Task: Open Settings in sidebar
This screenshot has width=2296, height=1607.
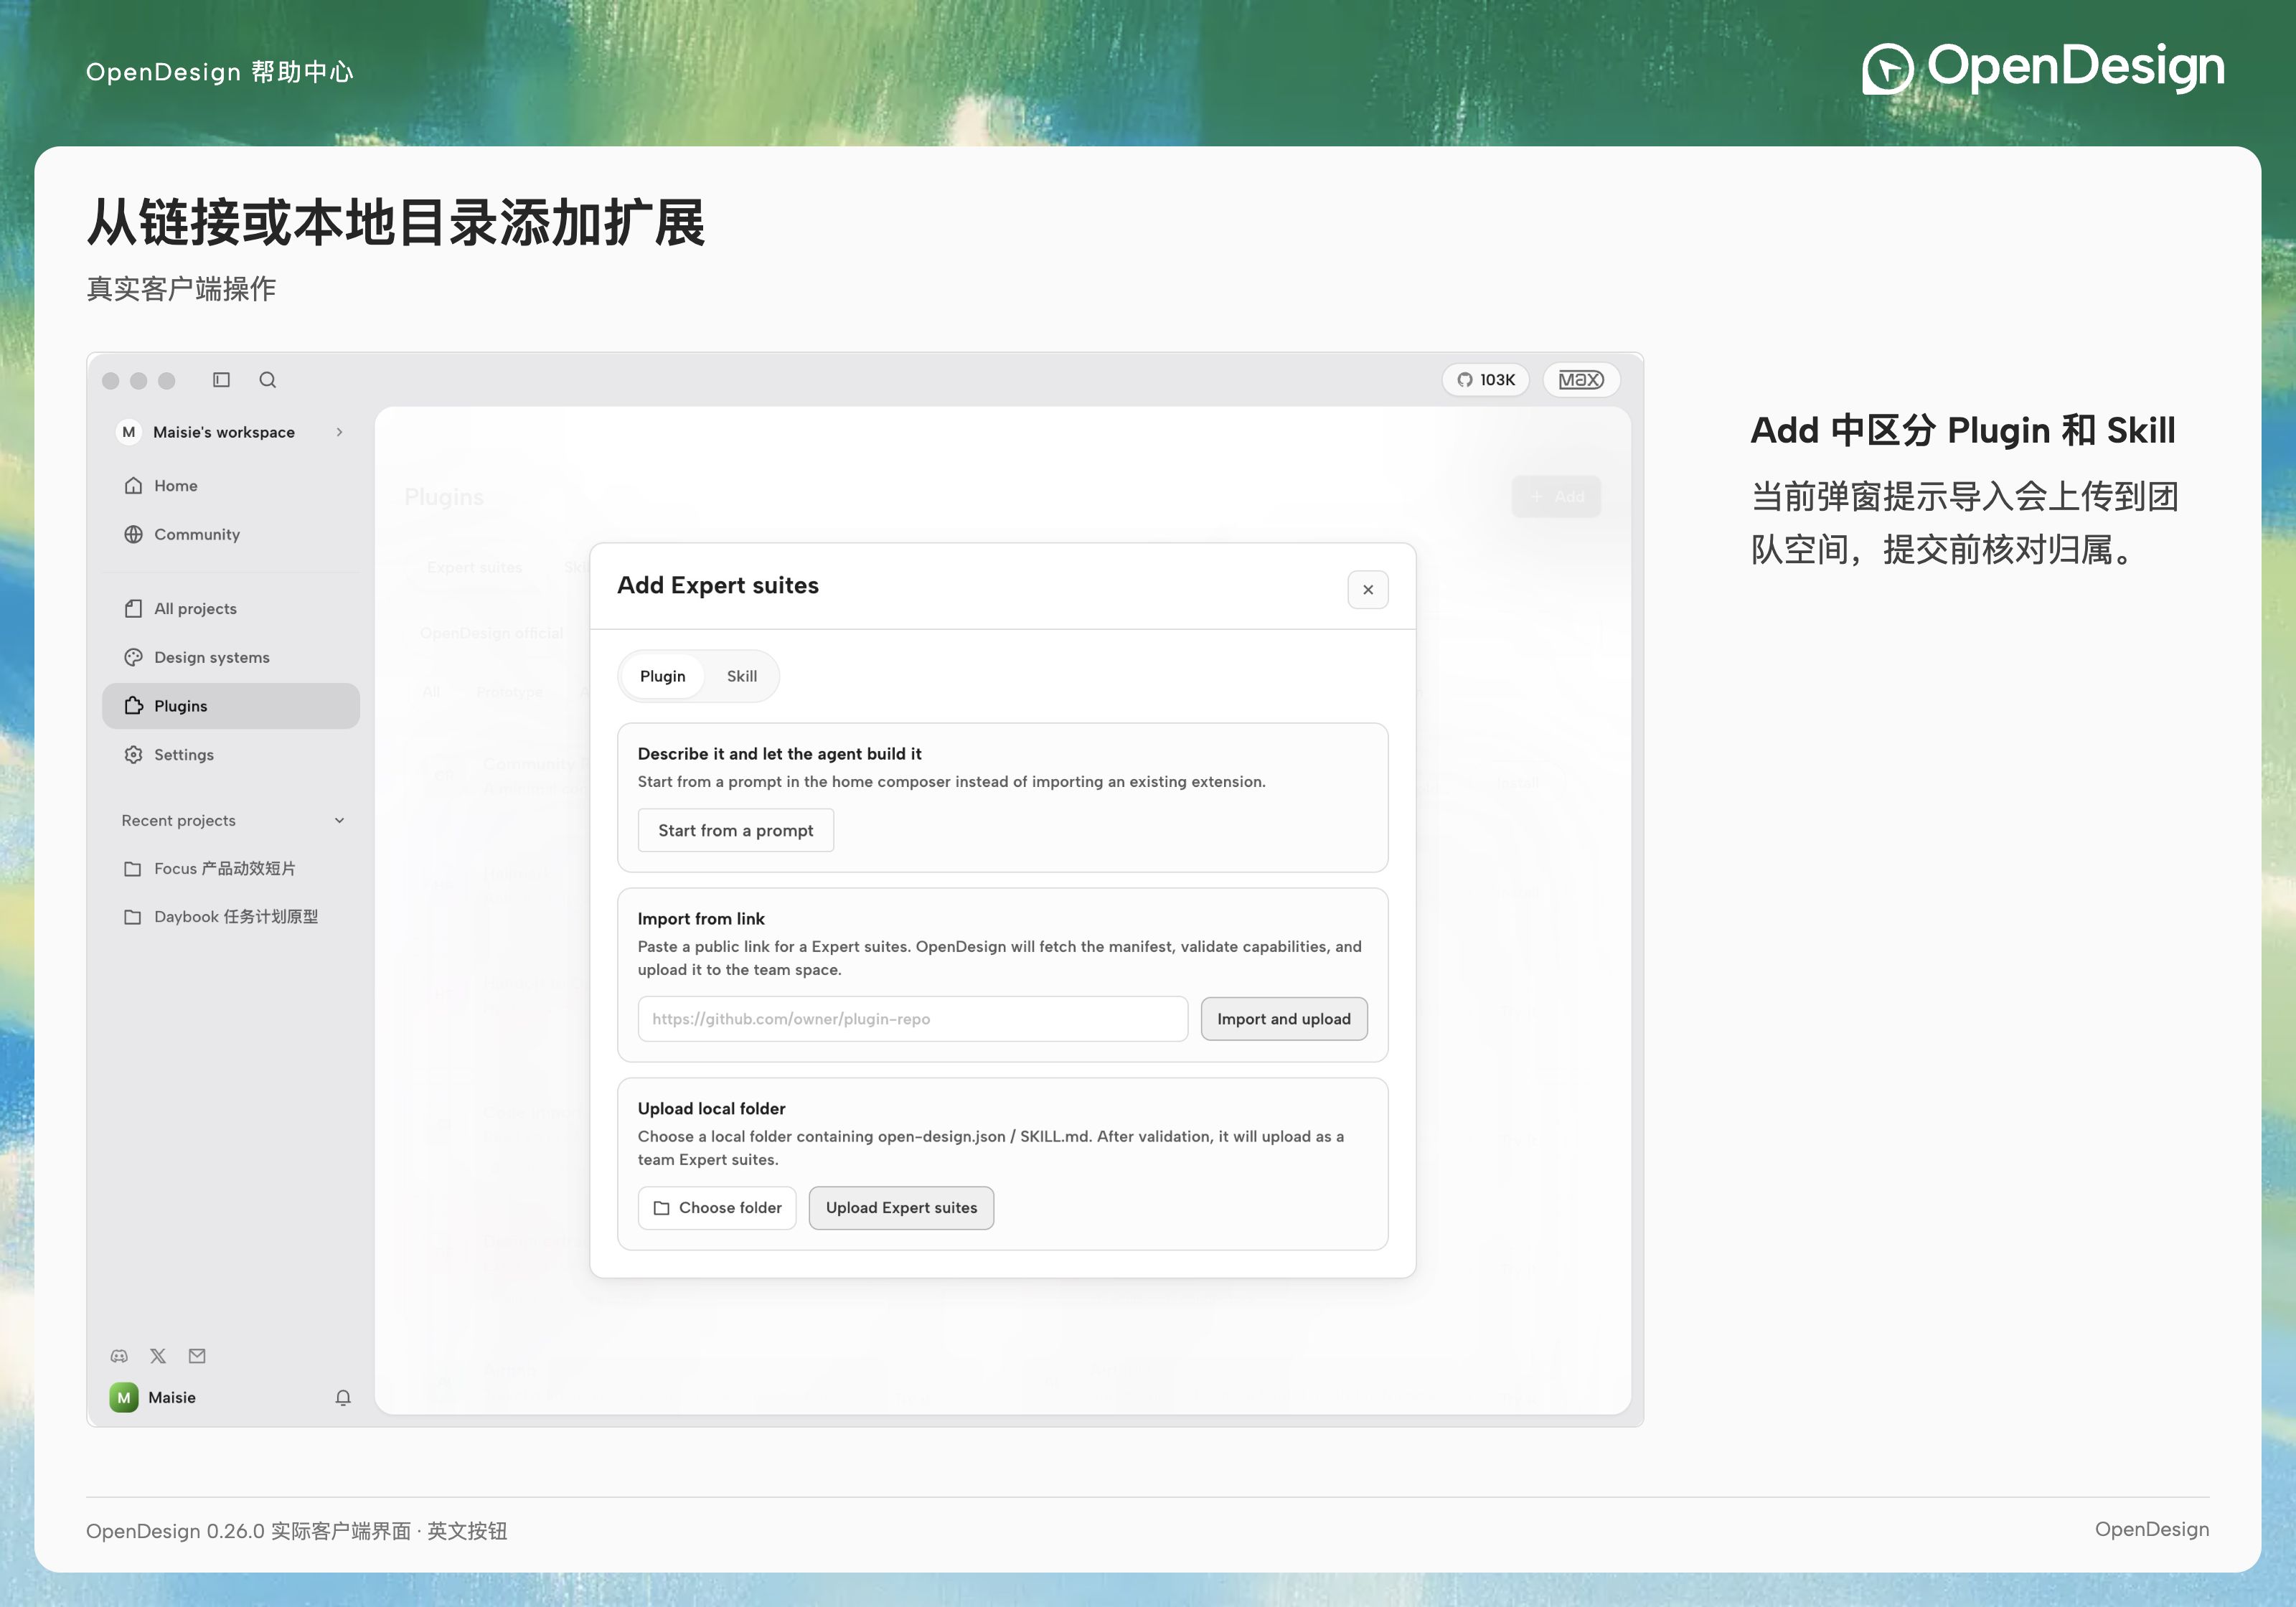Action: (x=231, y=755)
